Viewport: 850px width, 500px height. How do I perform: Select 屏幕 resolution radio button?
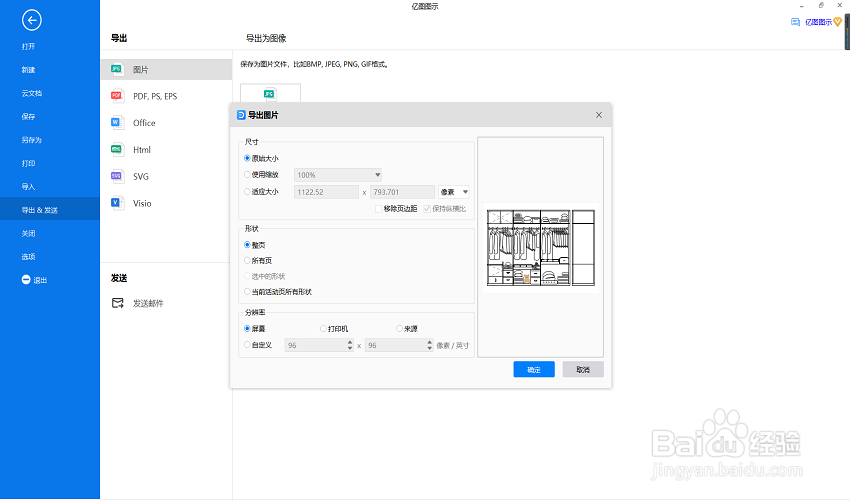[x=247, y=329]
